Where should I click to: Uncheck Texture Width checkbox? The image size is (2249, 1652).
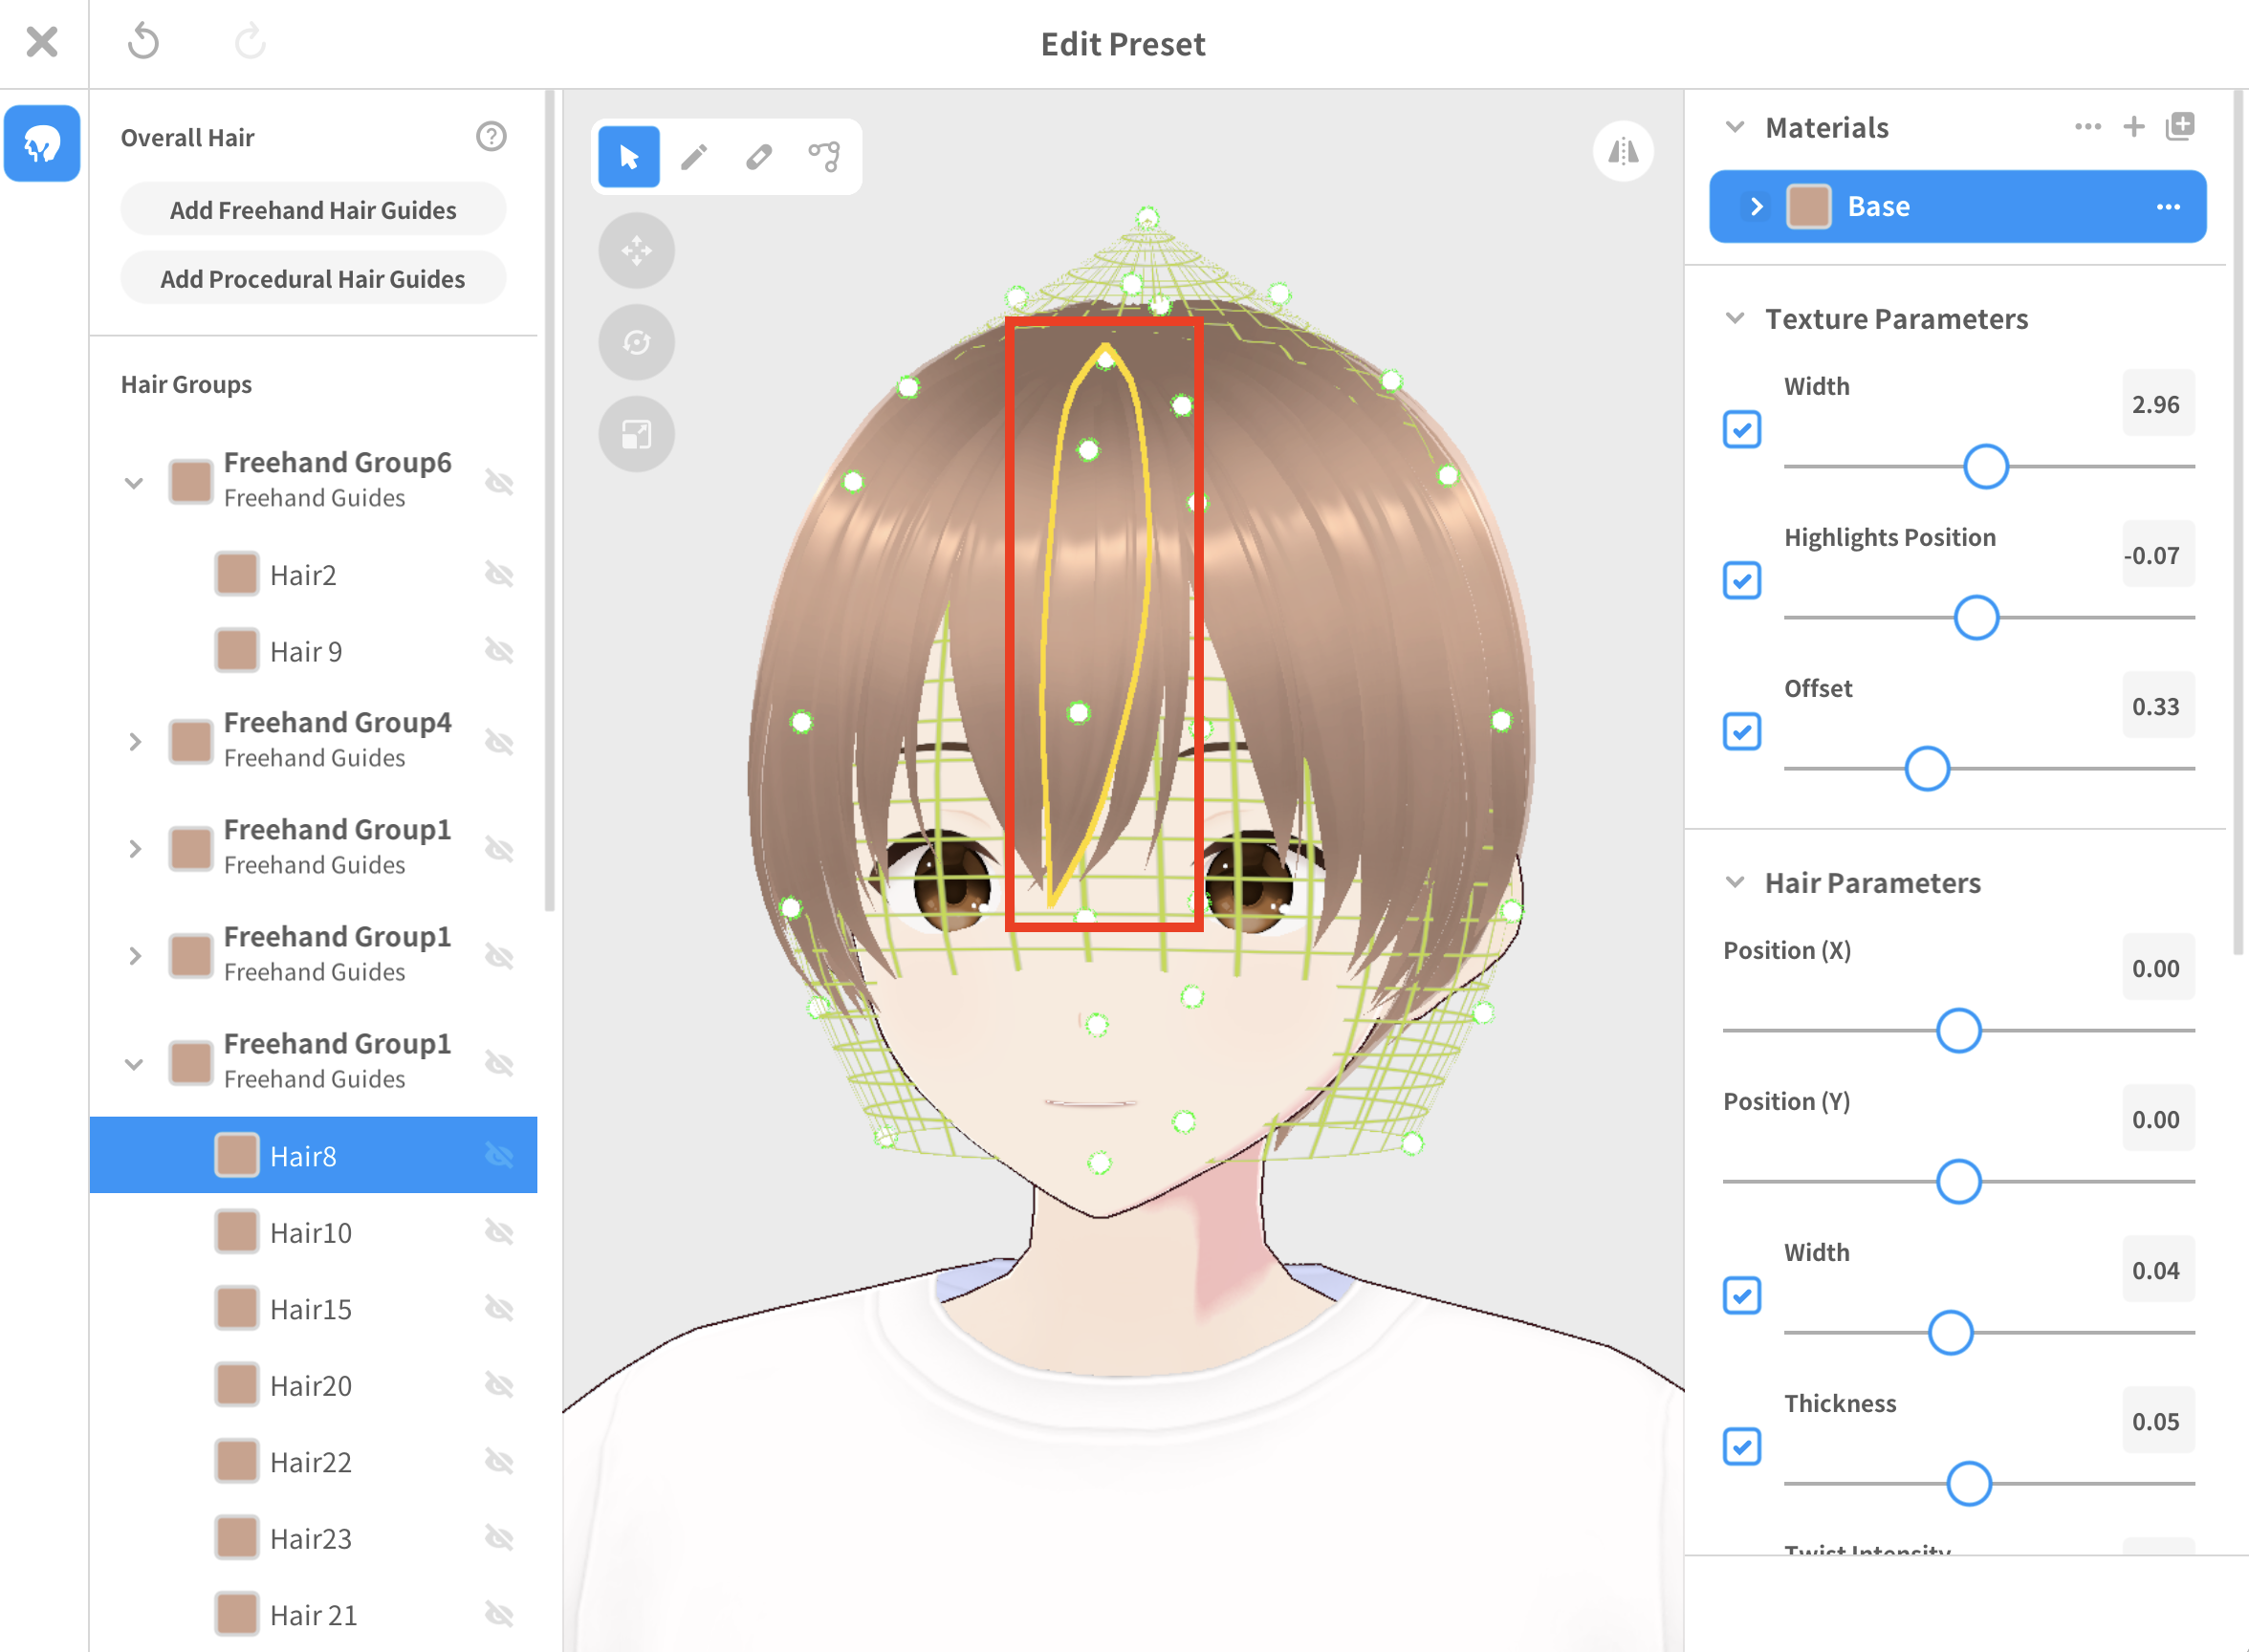1742,430
